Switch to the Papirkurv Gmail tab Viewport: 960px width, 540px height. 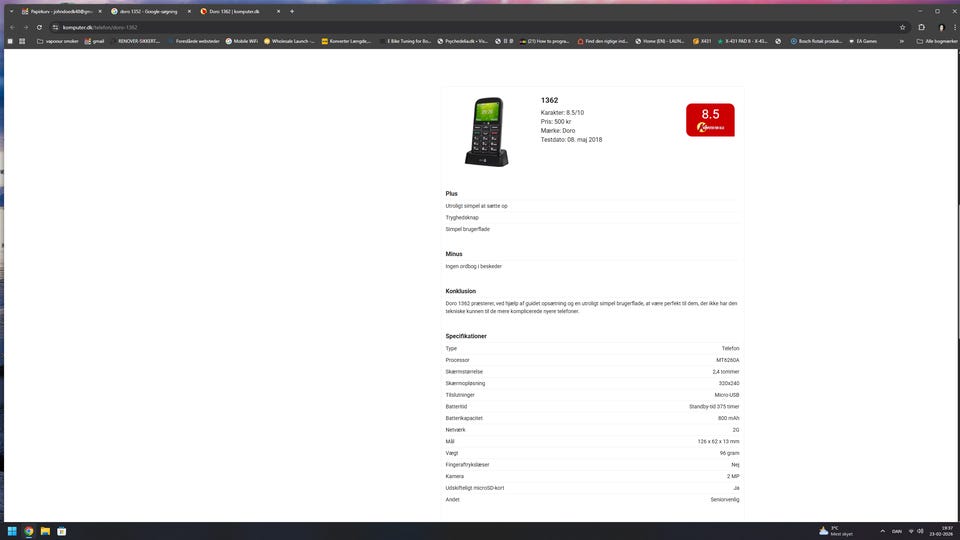(x=61, y=11)
